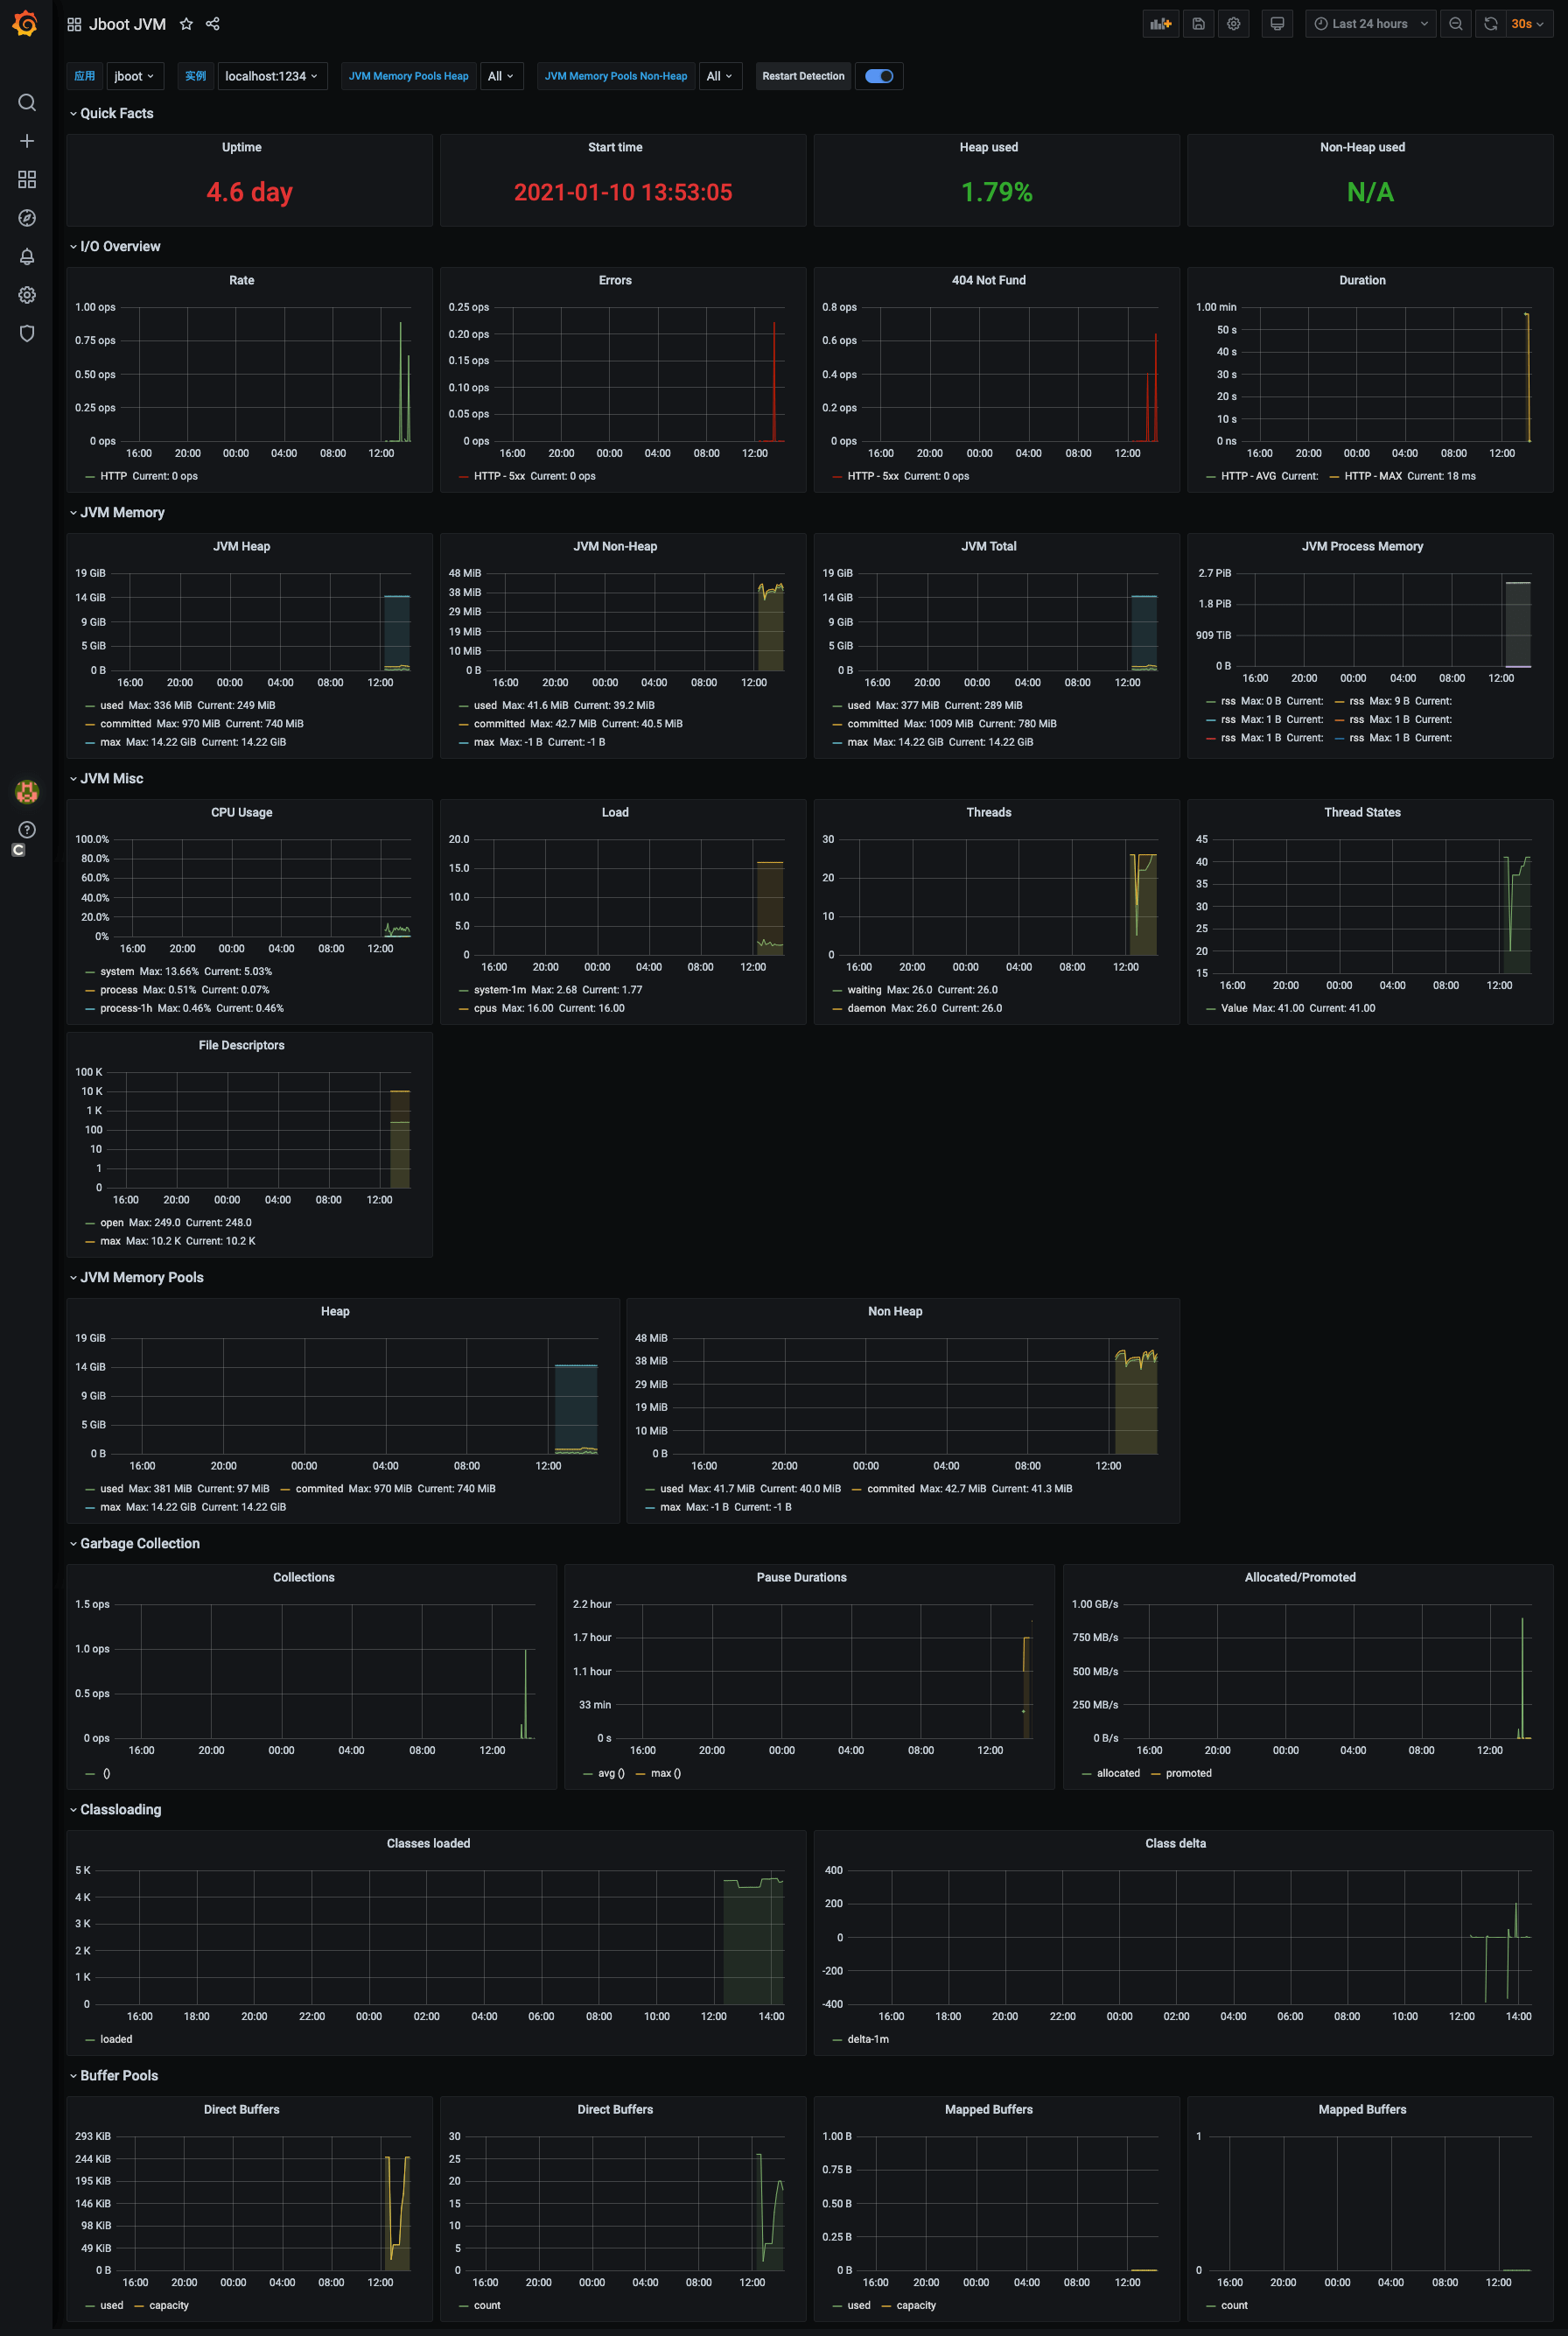Open the Collections panel title
Image resolution: width=1568 pixels, height=2336 pixels.
[304, 1577]
